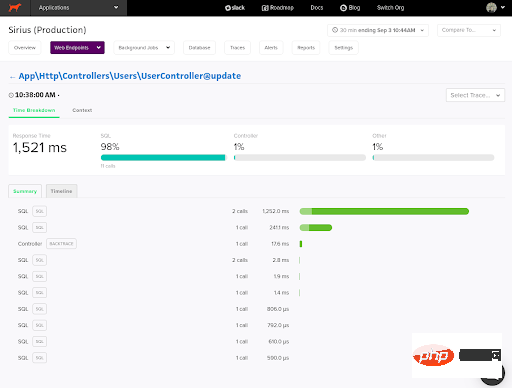The width and height of the screenshot is (512, 388).
Task: Click SQL badge on 806.0 µs row
Action: coord(39,309)
